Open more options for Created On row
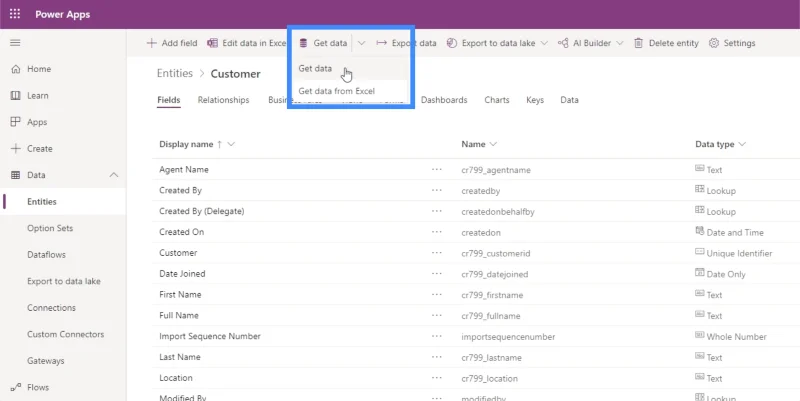Viewport: 800px width, 401px height. tap(437, 232)
